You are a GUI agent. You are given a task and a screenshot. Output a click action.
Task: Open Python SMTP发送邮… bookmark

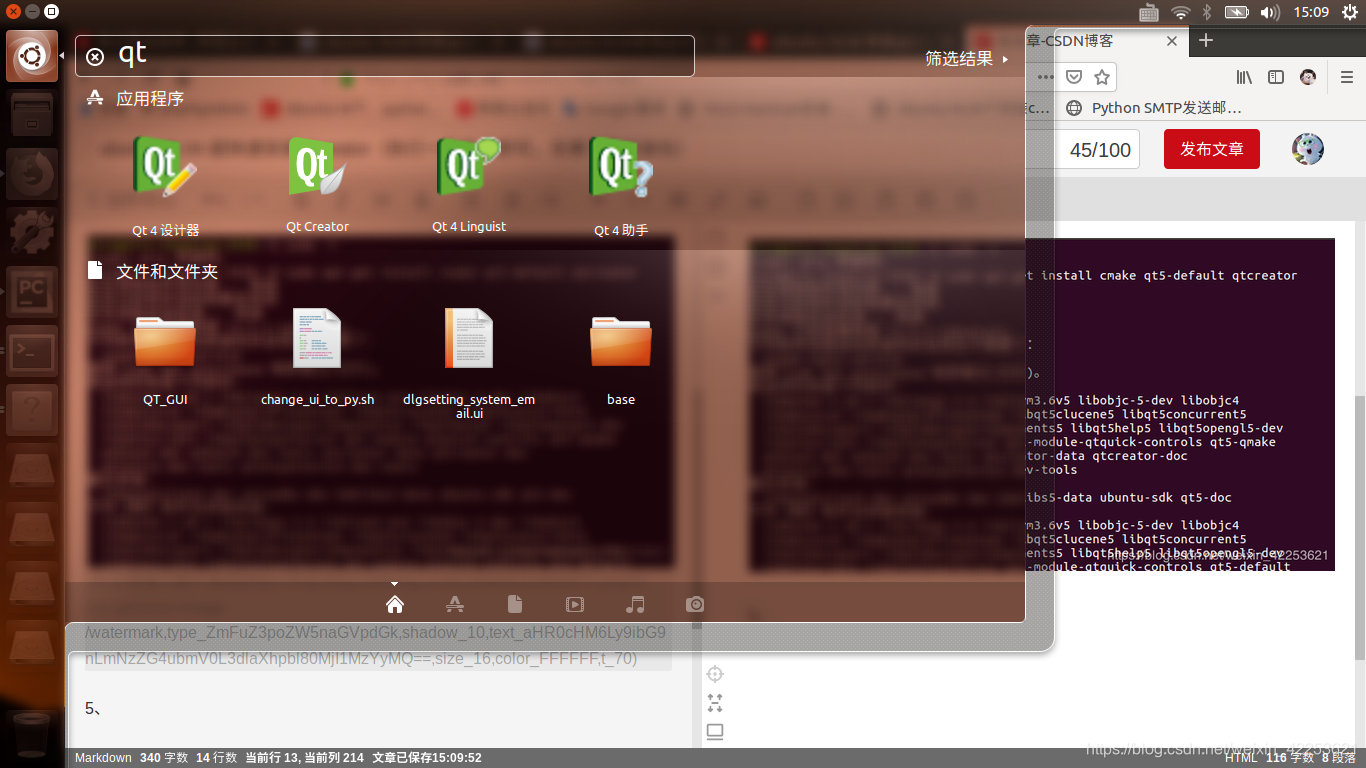[x=1154, y=107]
